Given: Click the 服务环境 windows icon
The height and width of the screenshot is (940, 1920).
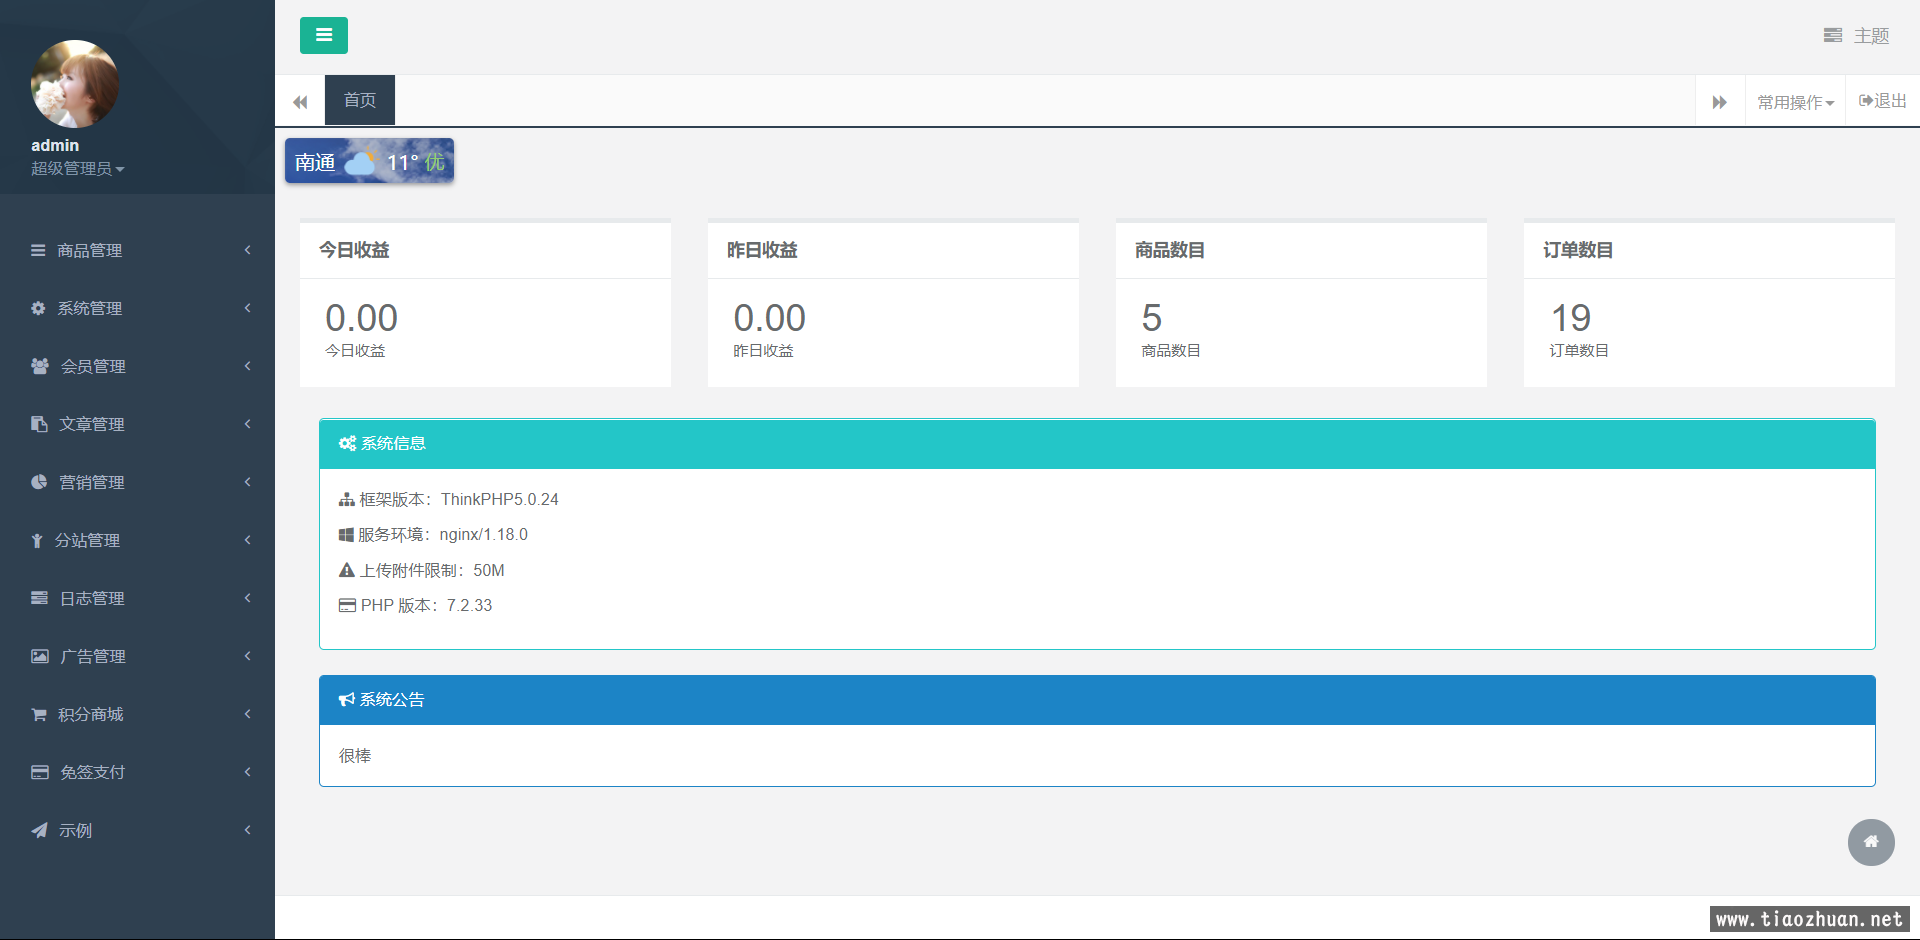Looking at the screenshot, I should tap(346, 535).
